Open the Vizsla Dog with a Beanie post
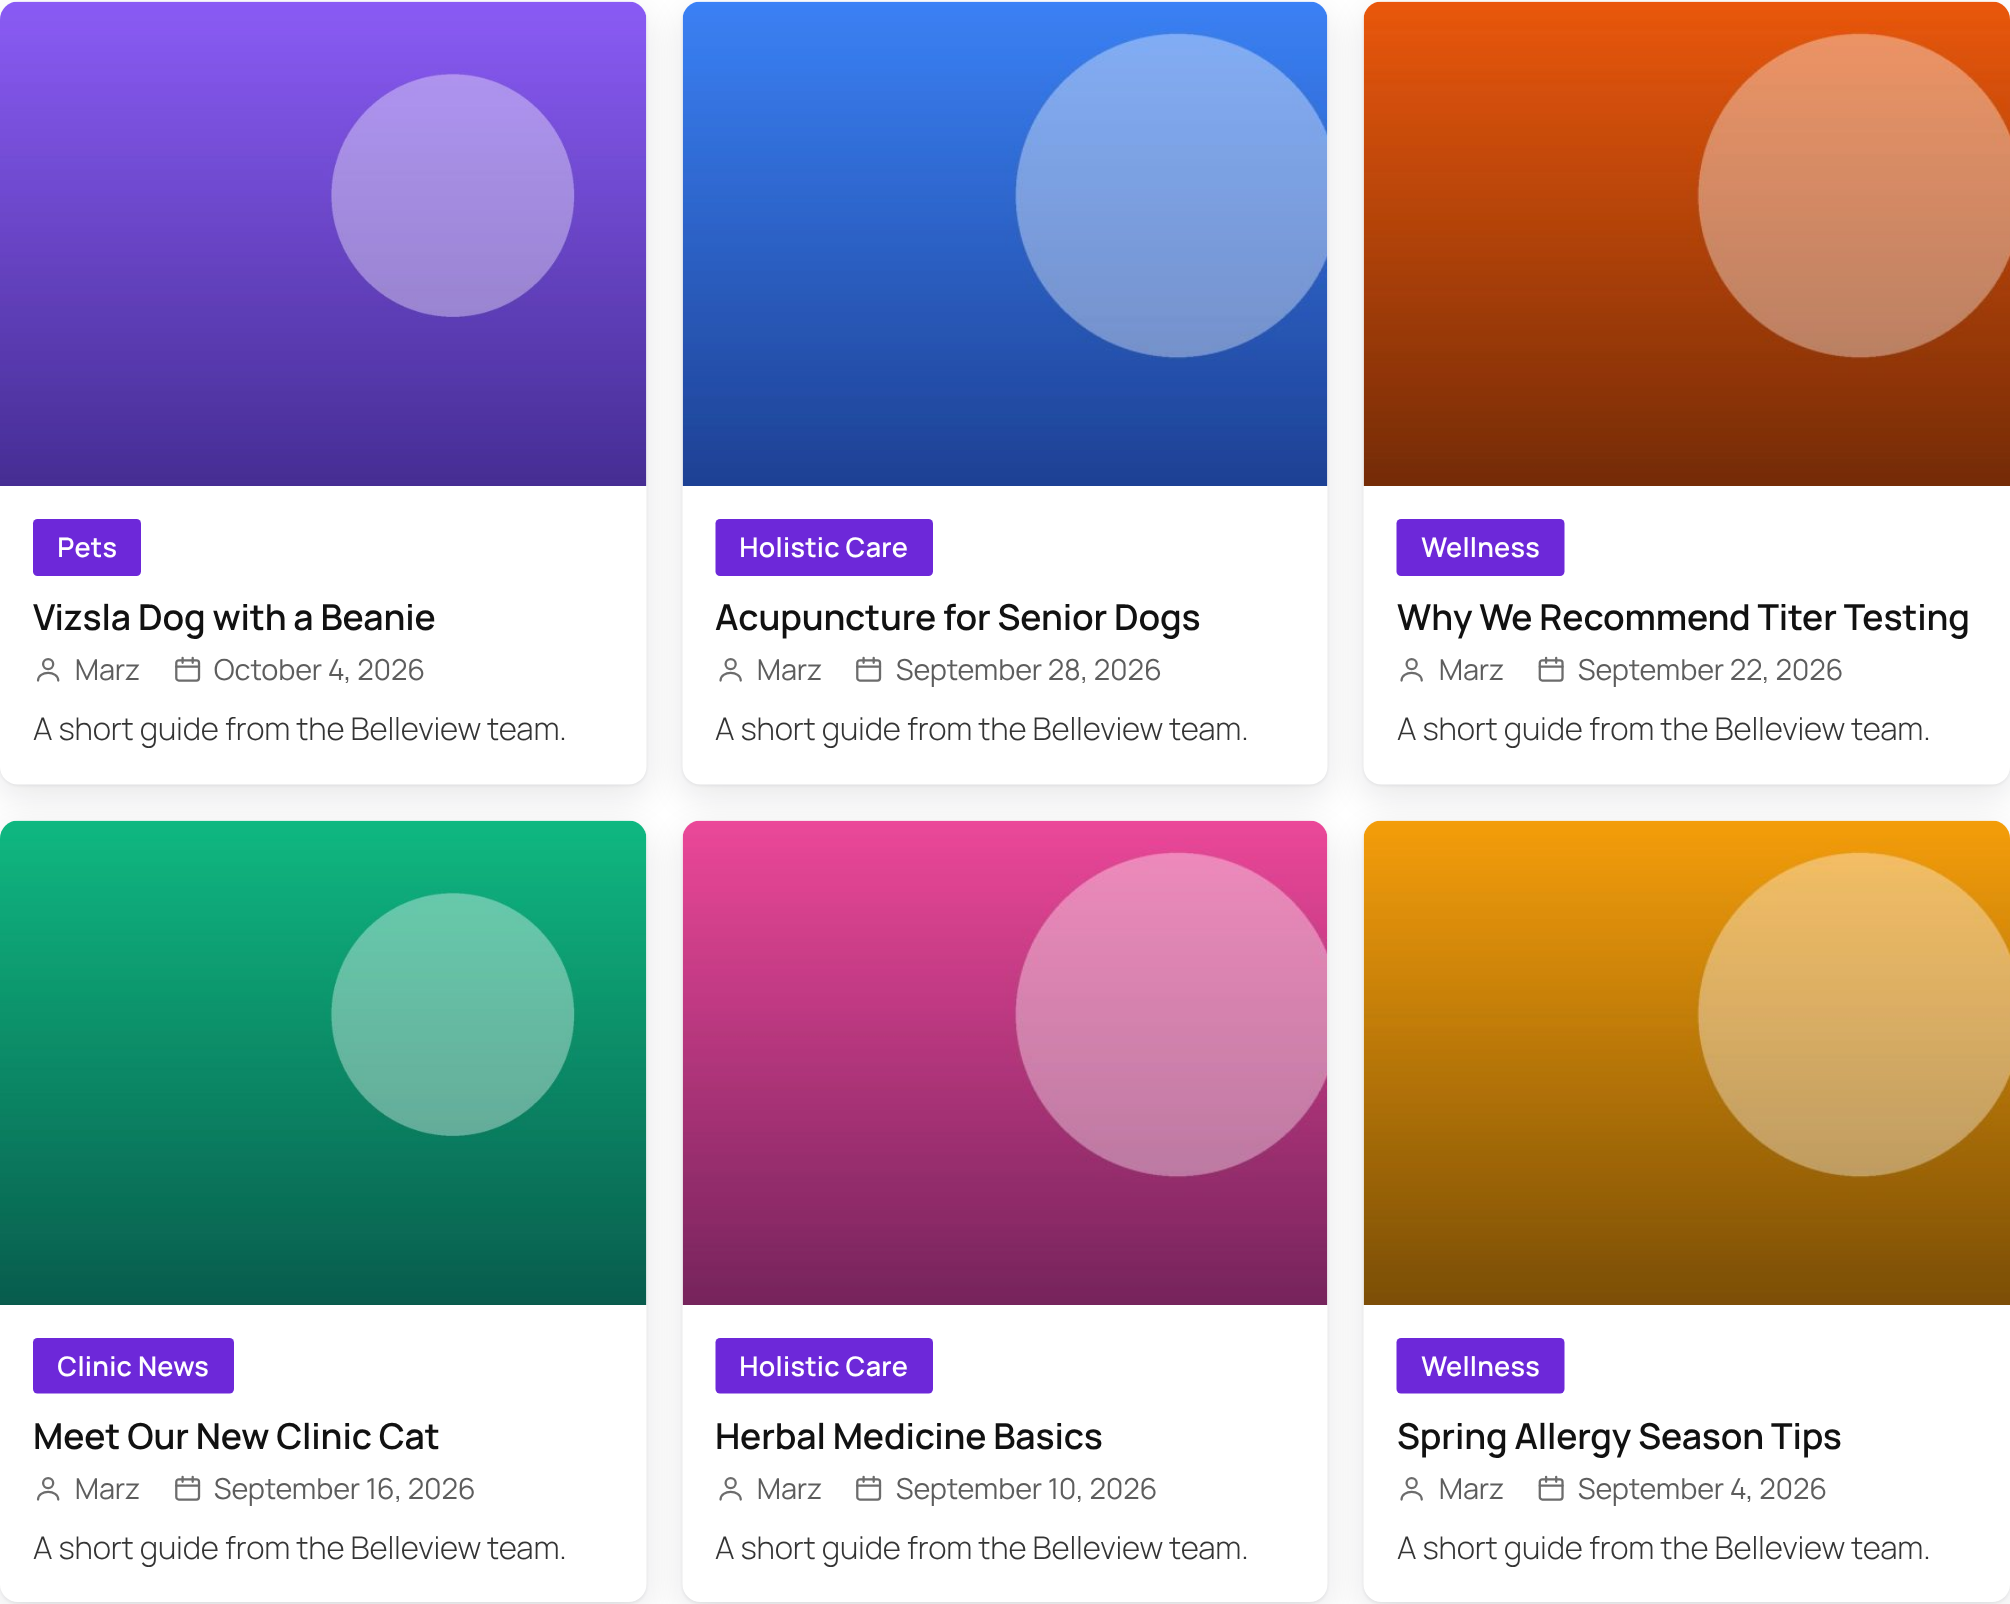 [x=234, y=618]
